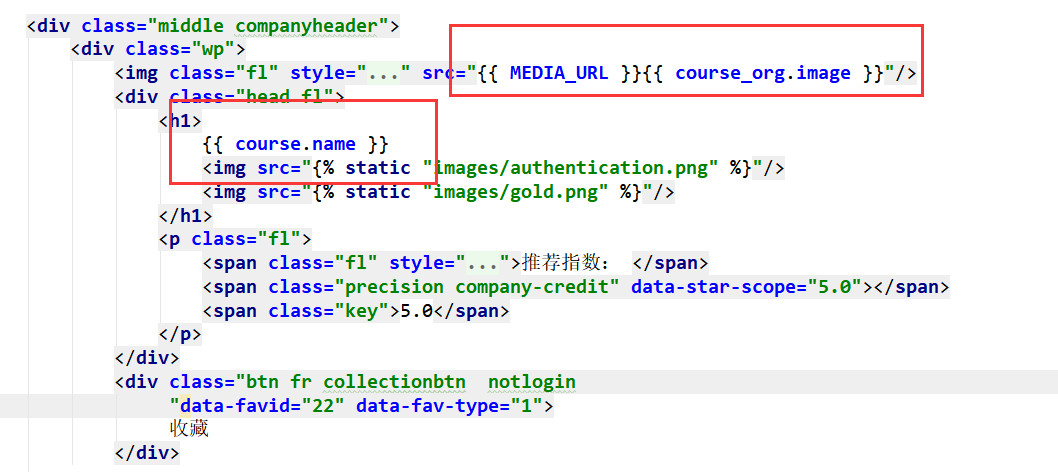1058x472 pixels.
Task: Click the opening <h1> tag
Action: point(180,121)
